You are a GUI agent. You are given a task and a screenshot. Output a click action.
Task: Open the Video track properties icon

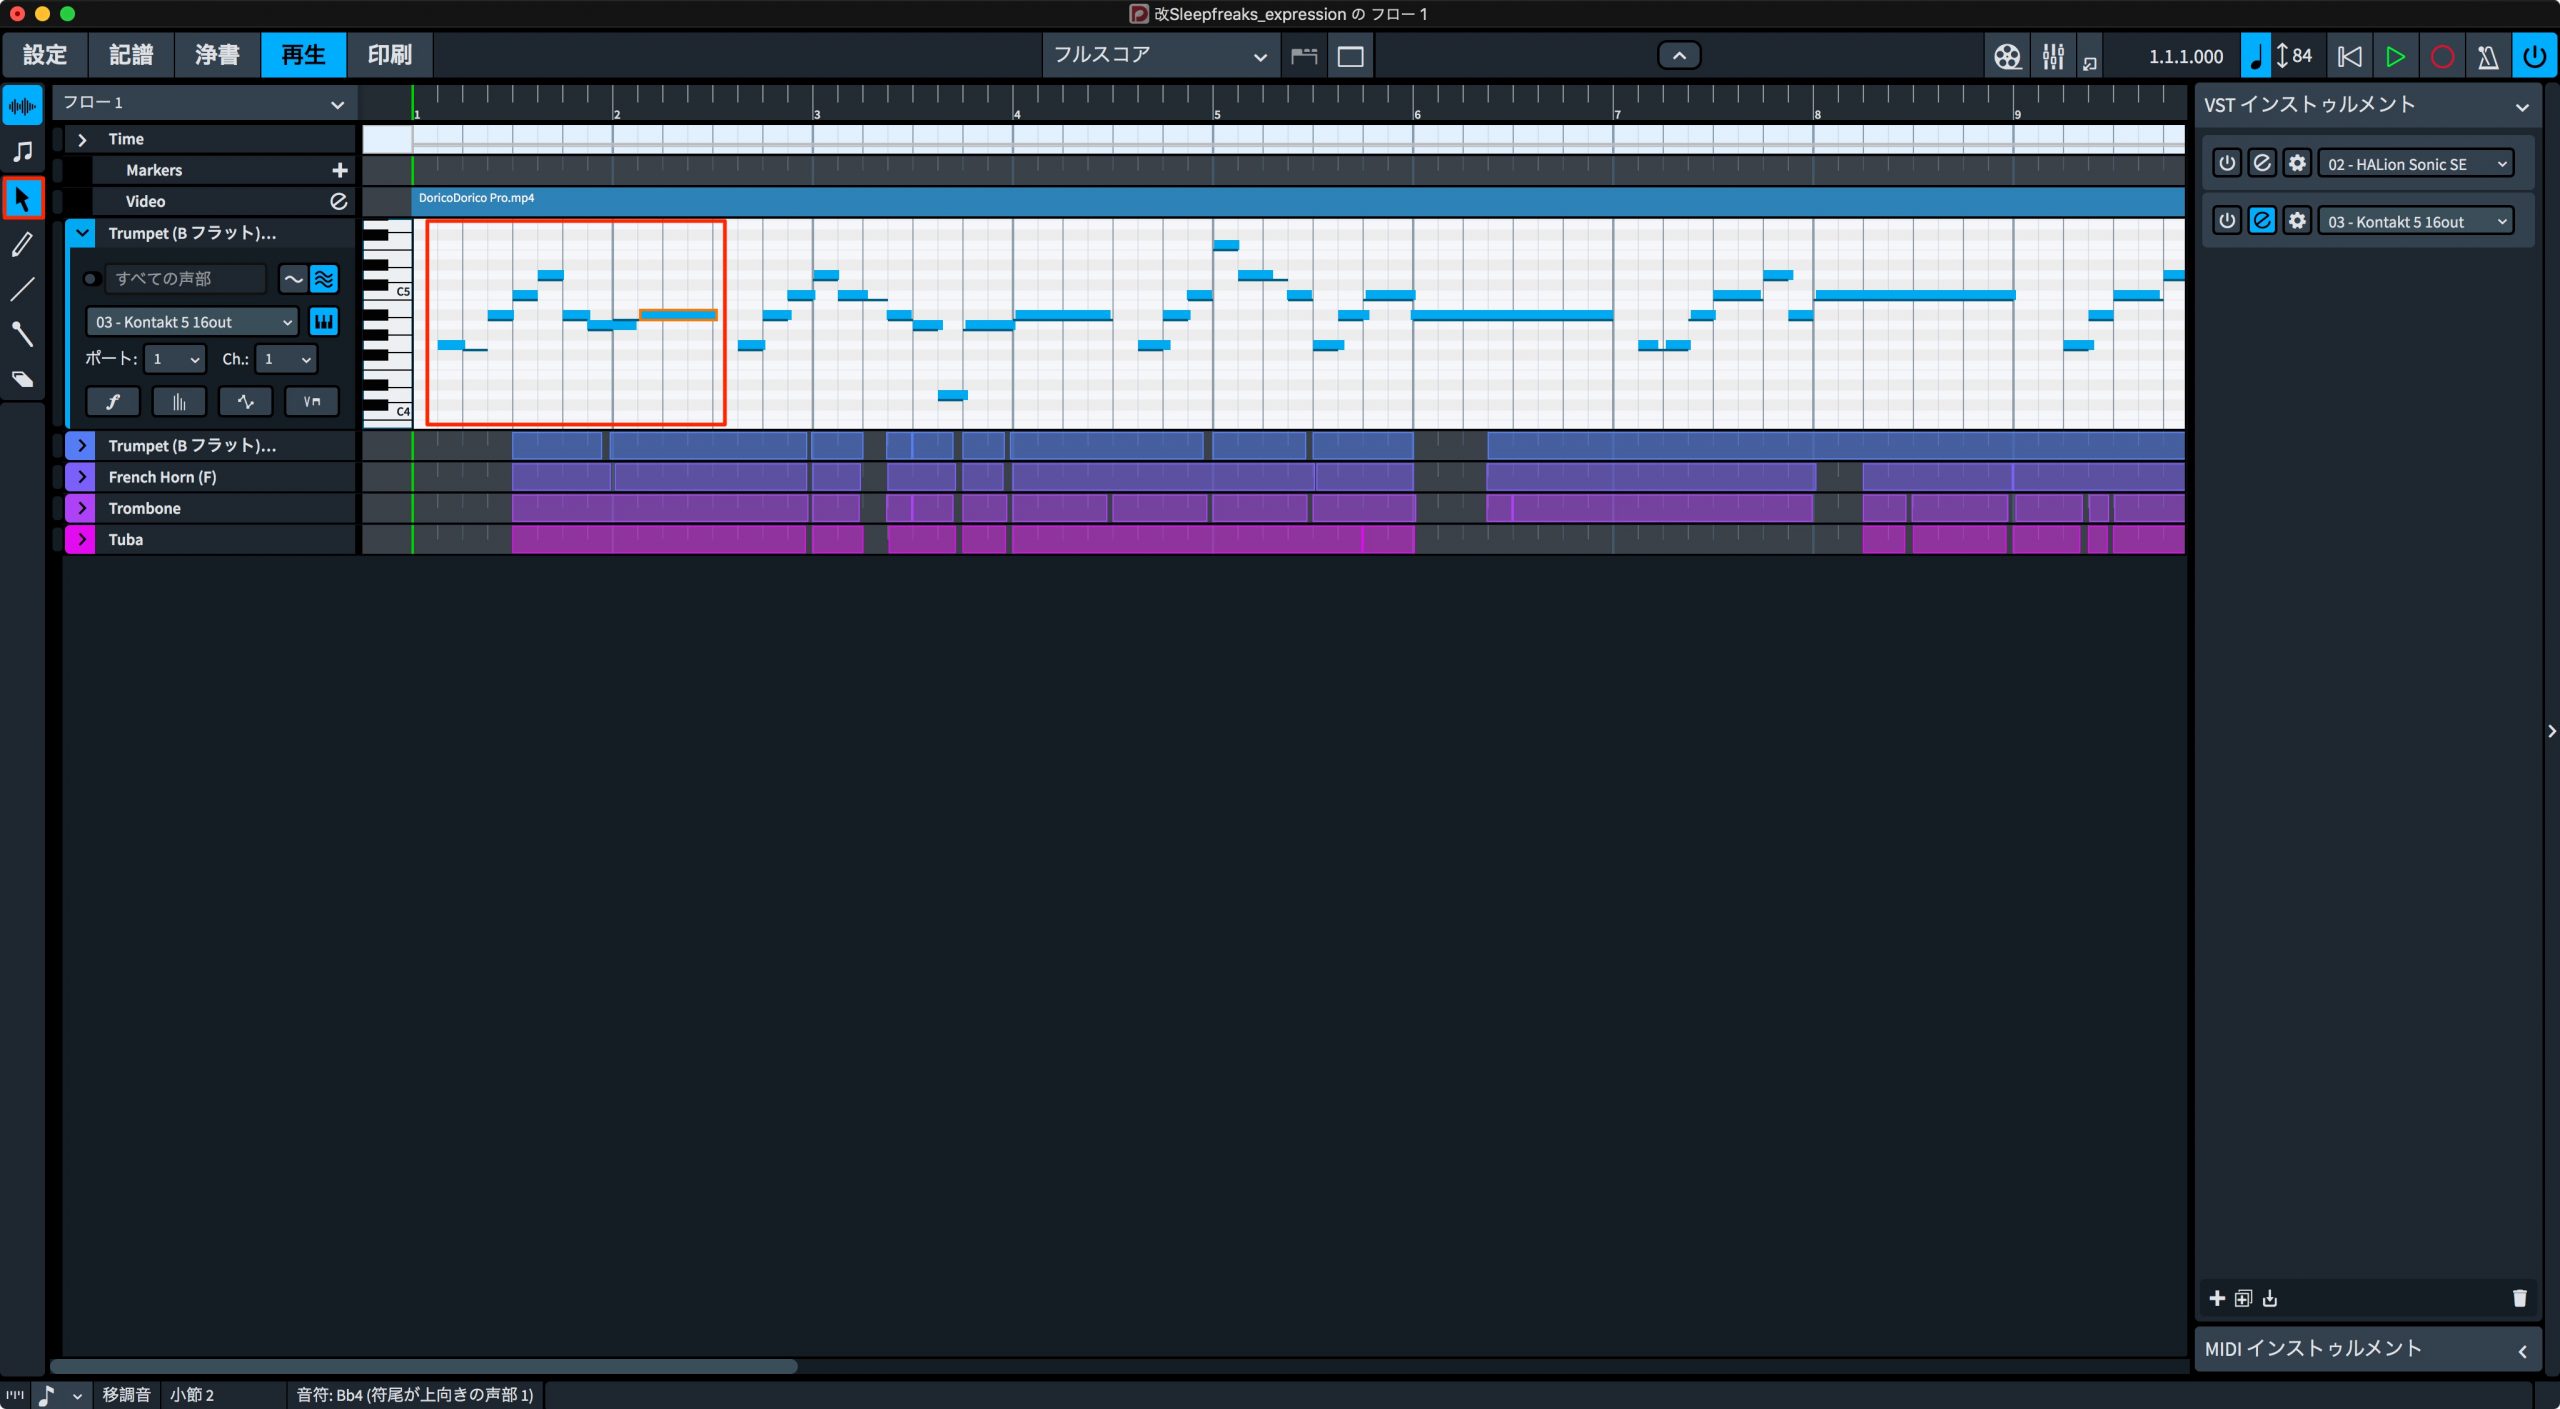tap(339, 201)
